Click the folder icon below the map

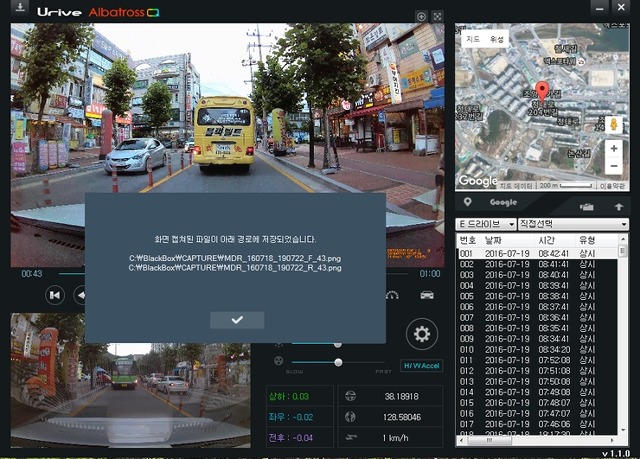(587, 207)
